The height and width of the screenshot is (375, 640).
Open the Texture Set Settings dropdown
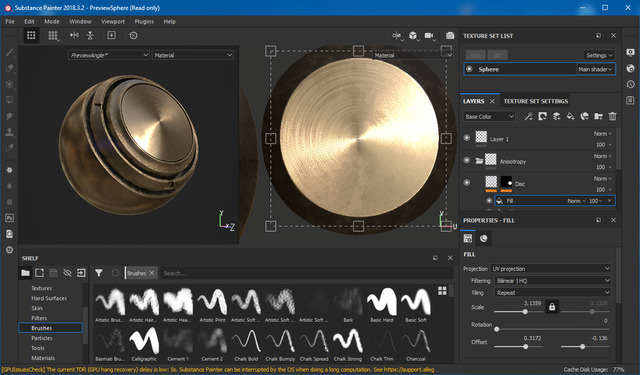[x=599, y=55]
